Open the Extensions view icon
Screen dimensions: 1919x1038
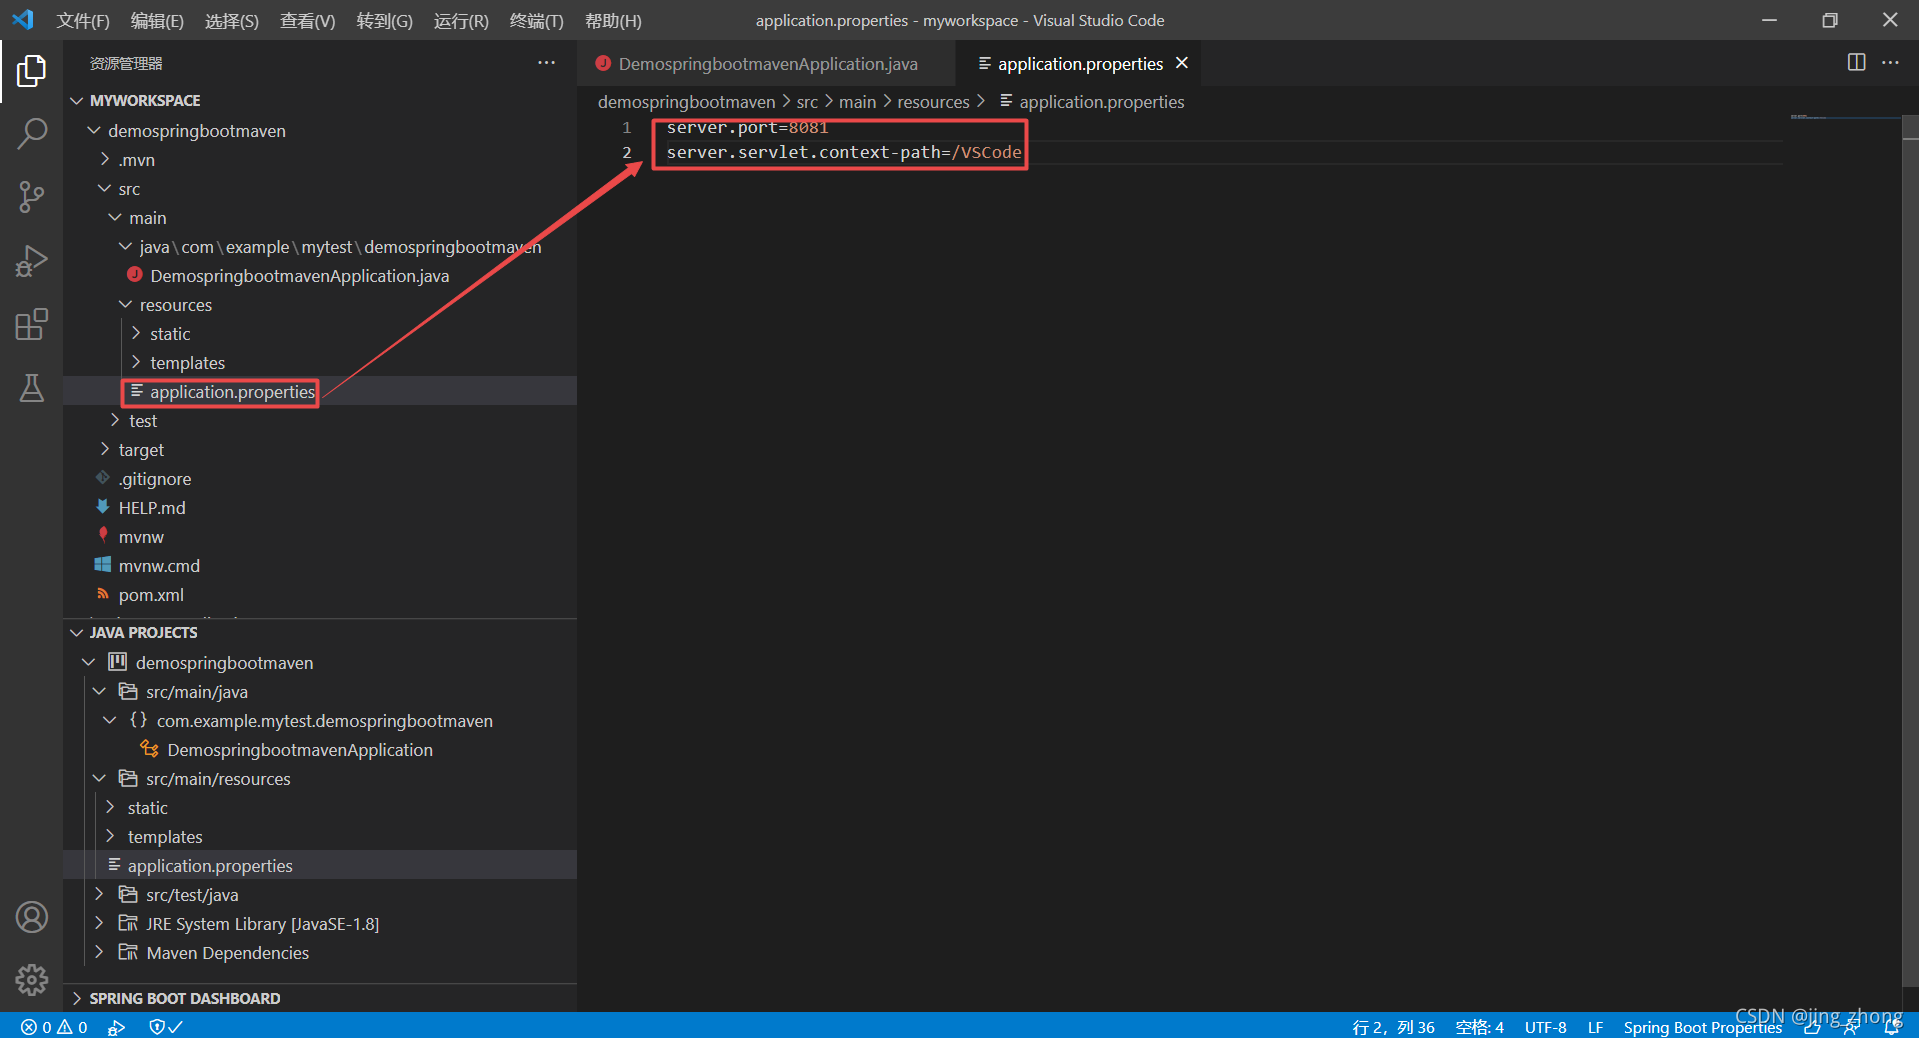click(31, 325)
